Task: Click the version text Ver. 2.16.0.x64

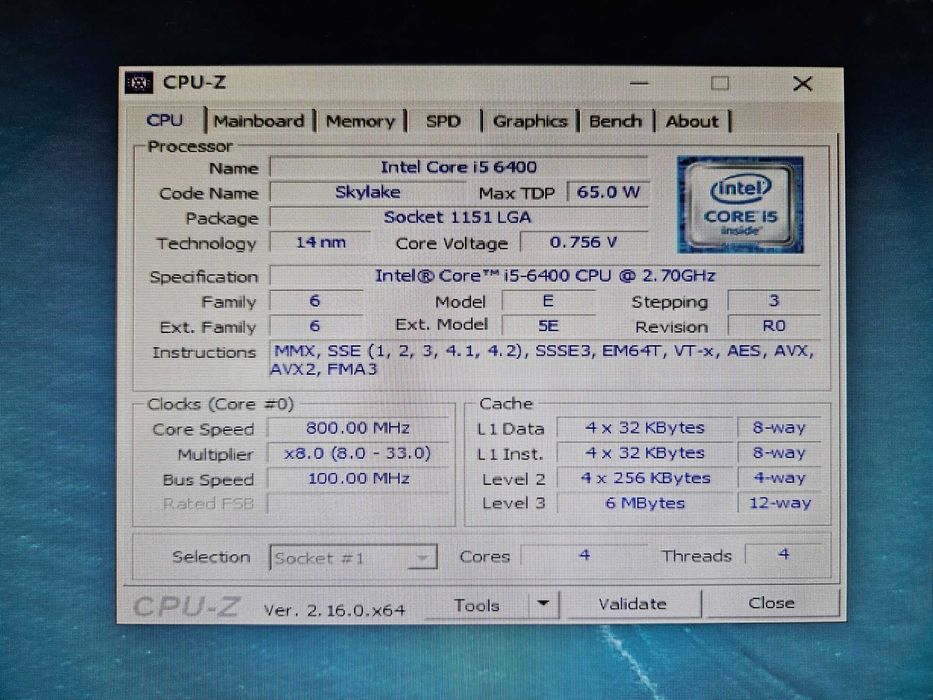Action: tap(334, 610)
